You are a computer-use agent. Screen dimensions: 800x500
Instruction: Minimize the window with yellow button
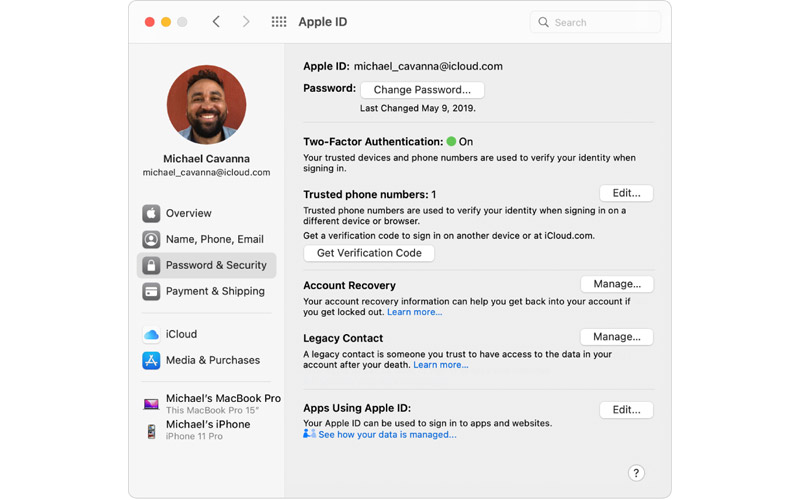166,22
